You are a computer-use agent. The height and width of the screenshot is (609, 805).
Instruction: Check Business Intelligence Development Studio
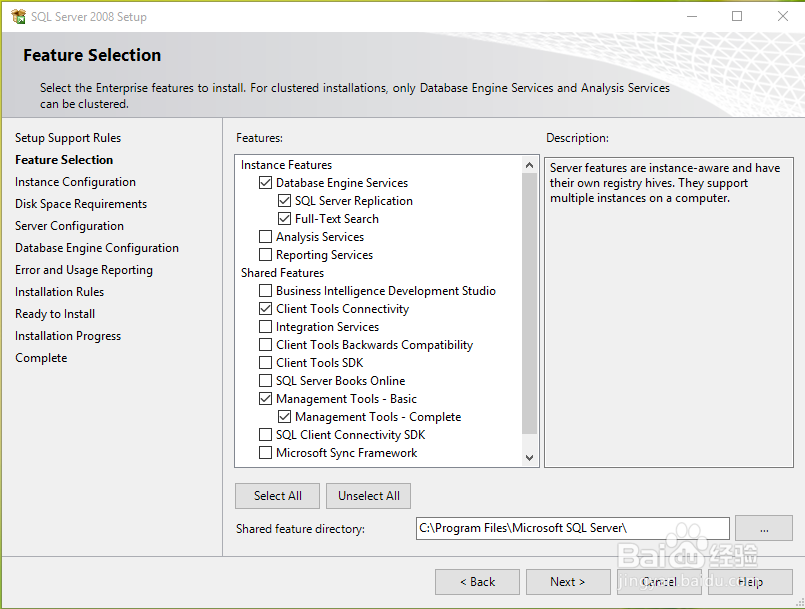click(x=265, y=291)
